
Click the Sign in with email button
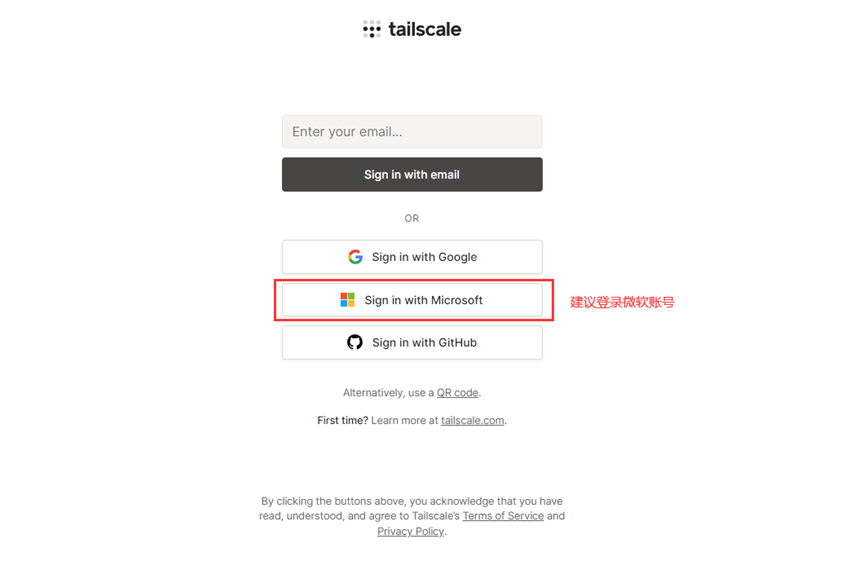click(412, 174)
